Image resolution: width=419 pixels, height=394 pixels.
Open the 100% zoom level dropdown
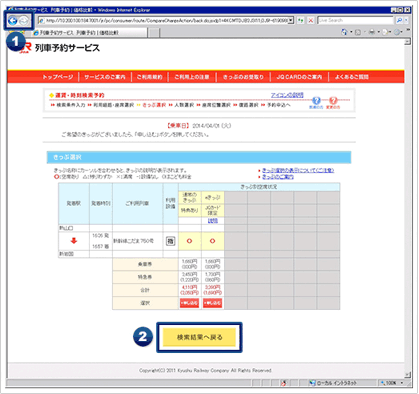(x=402, y=383)
